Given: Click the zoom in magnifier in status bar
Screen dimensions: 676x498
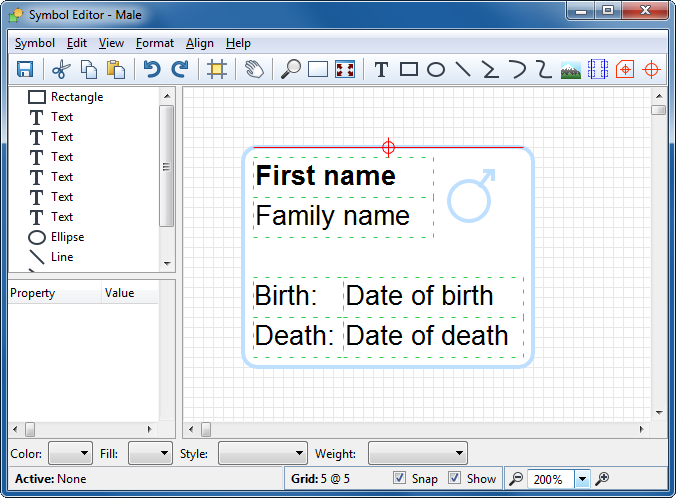Looking at the screenshot, I should (x=602, y=479).
